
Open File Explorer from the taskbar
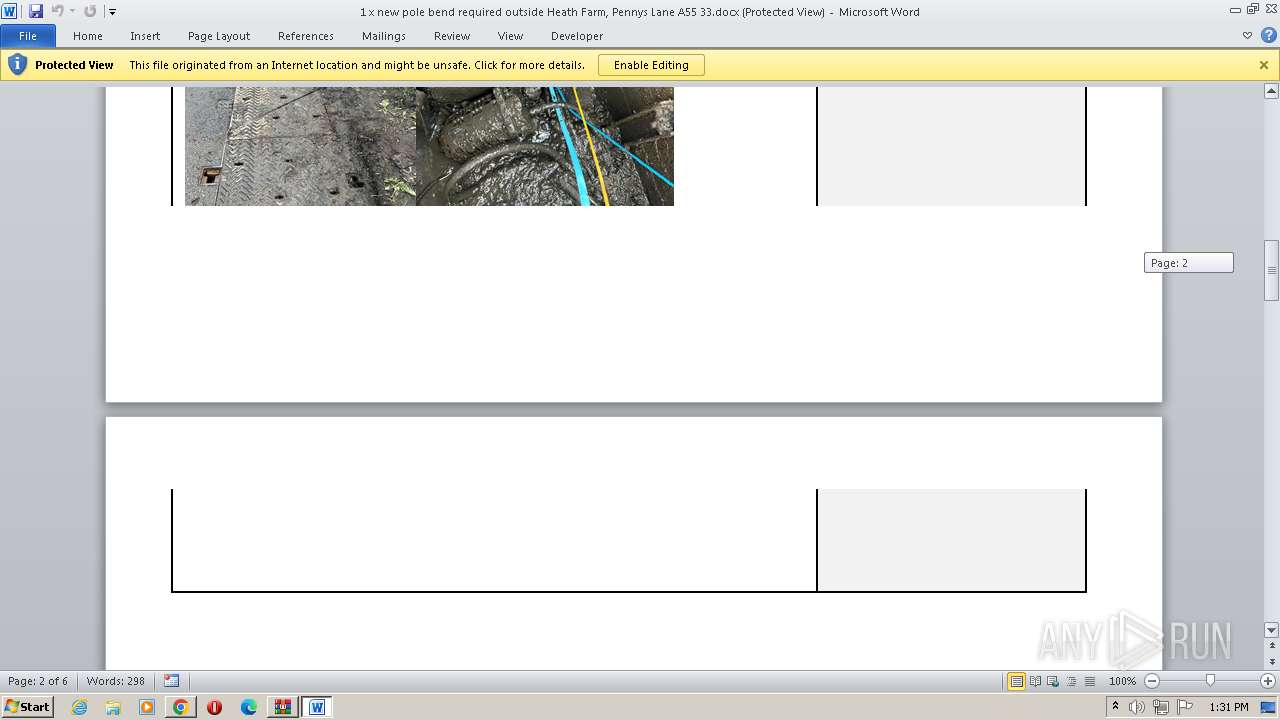click(x=113, y=707)
